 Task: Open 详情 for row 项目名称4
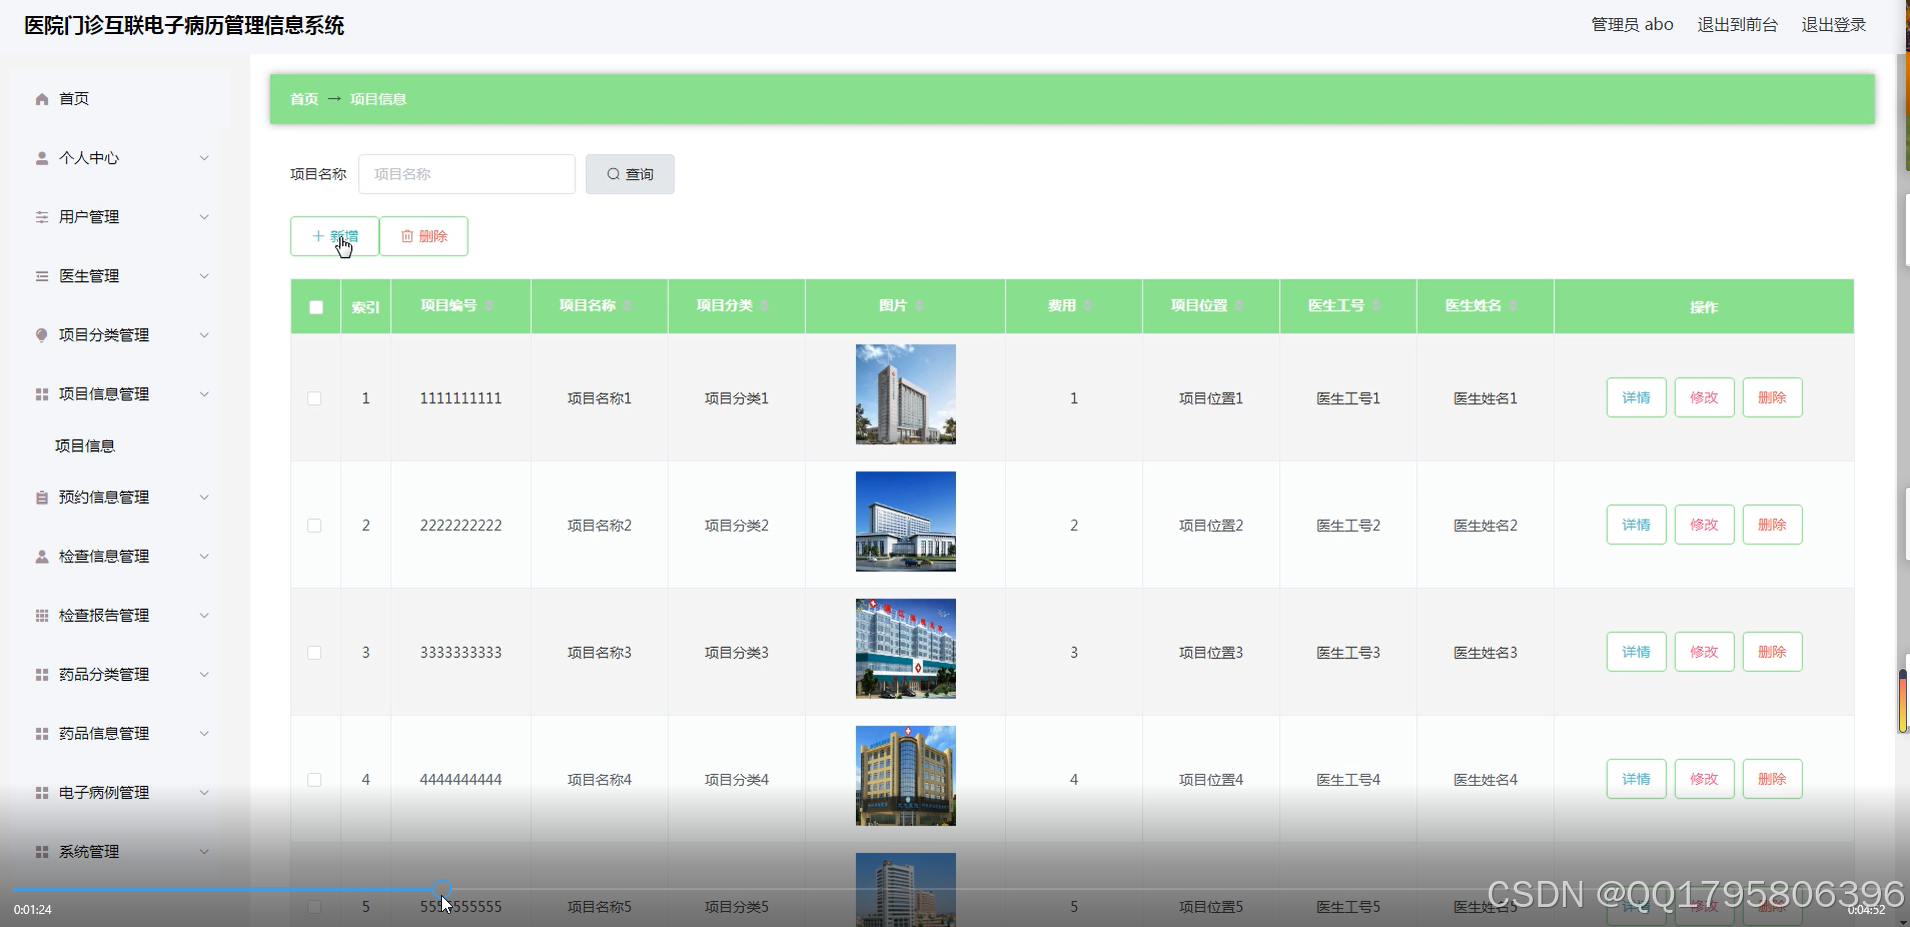click(x=1636, y=779)
